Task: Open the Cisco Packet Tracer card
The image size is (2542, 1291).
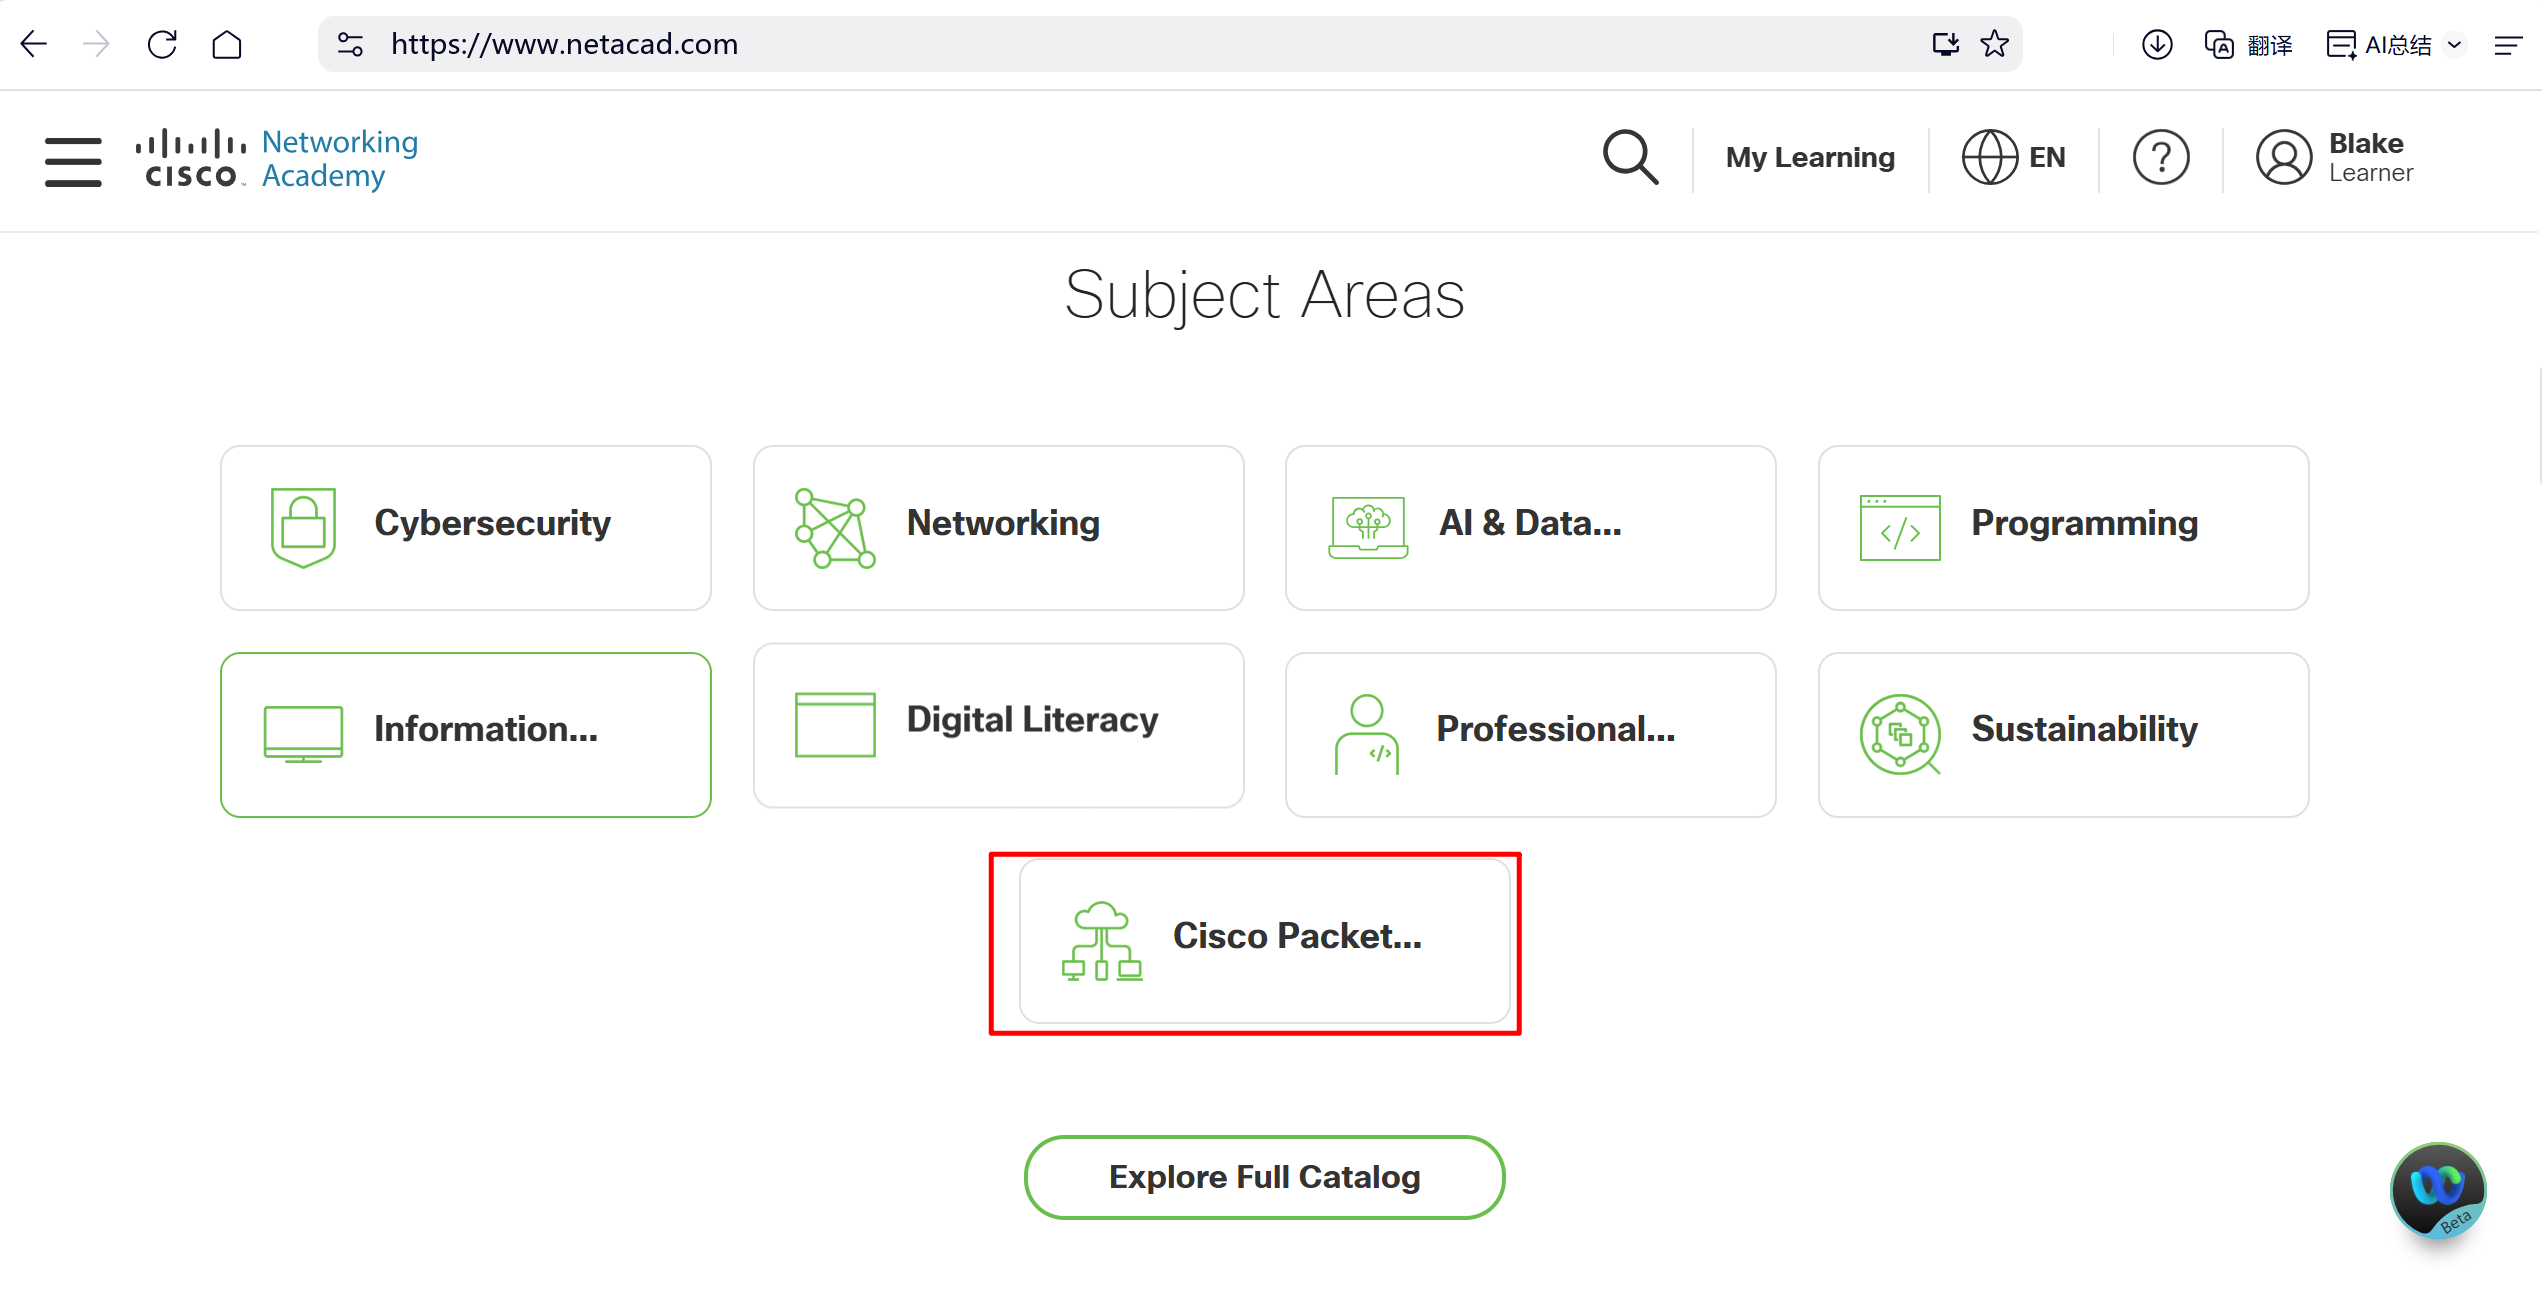Action: 1264,941
